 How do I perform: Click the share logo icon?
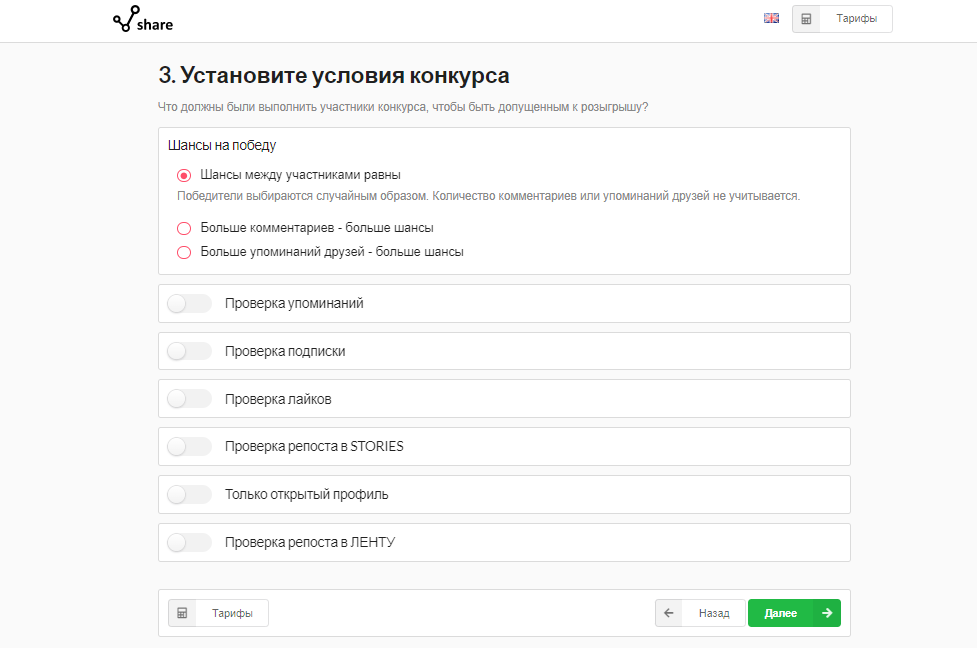point(127,17)
